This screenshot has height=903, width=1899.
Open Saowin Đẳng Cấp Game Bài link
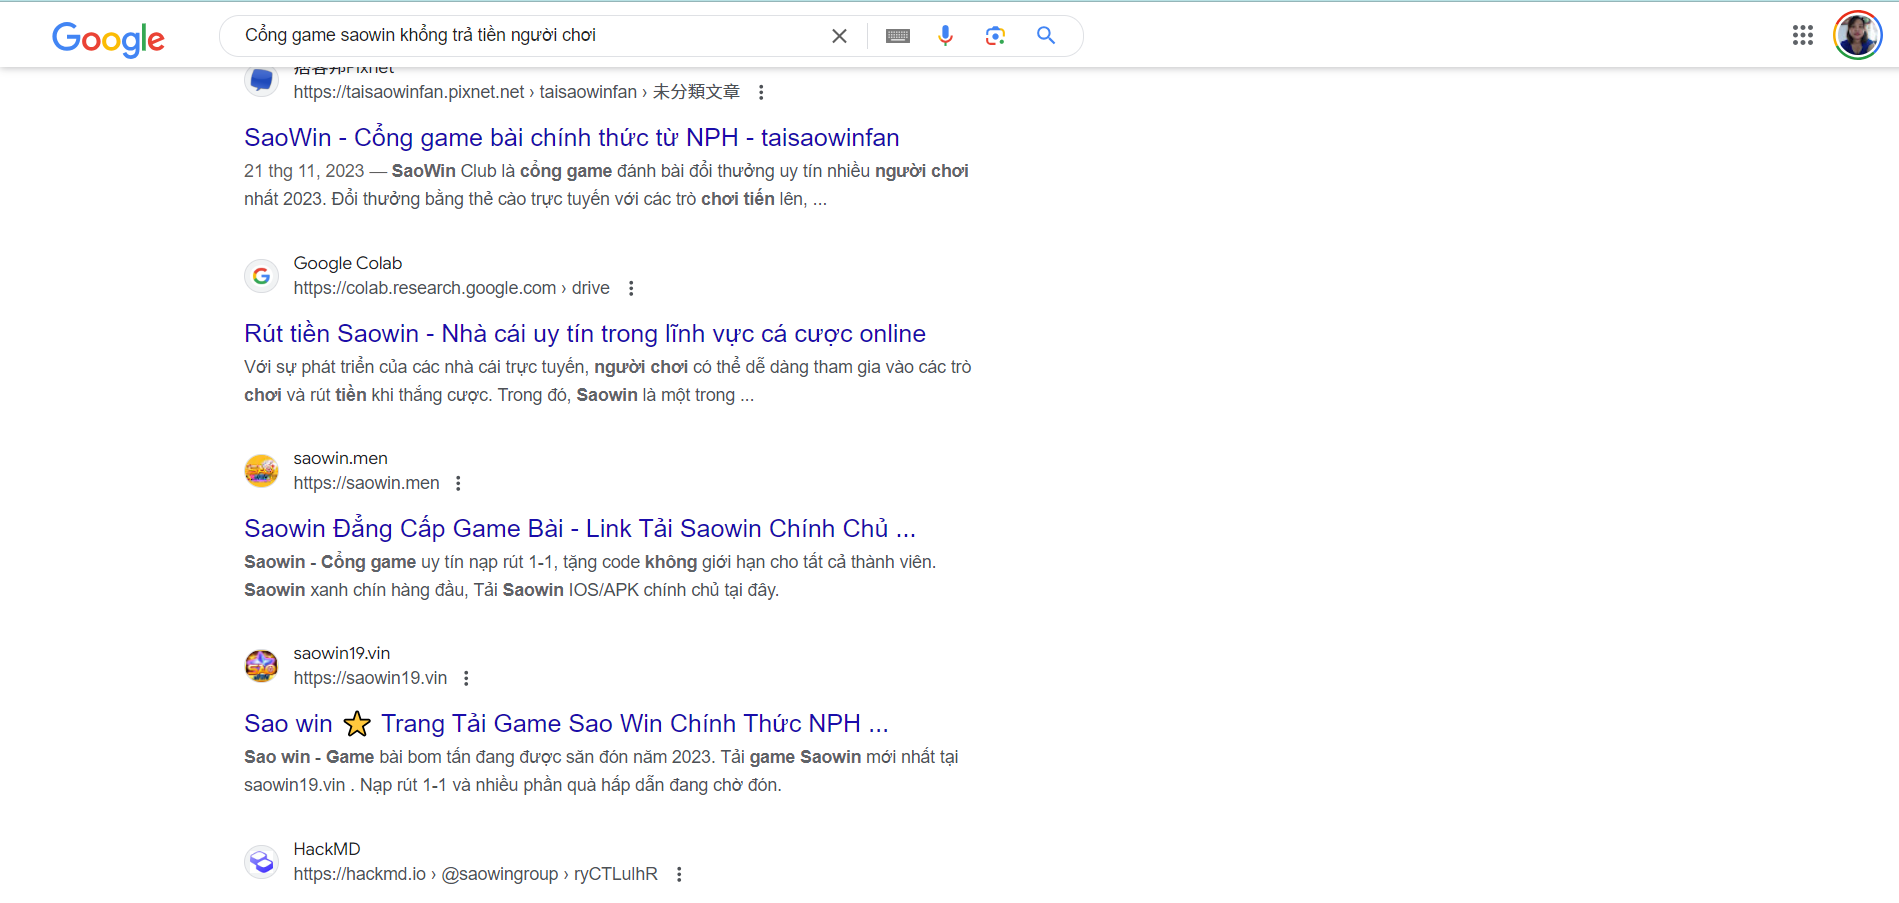coord(580,528)
